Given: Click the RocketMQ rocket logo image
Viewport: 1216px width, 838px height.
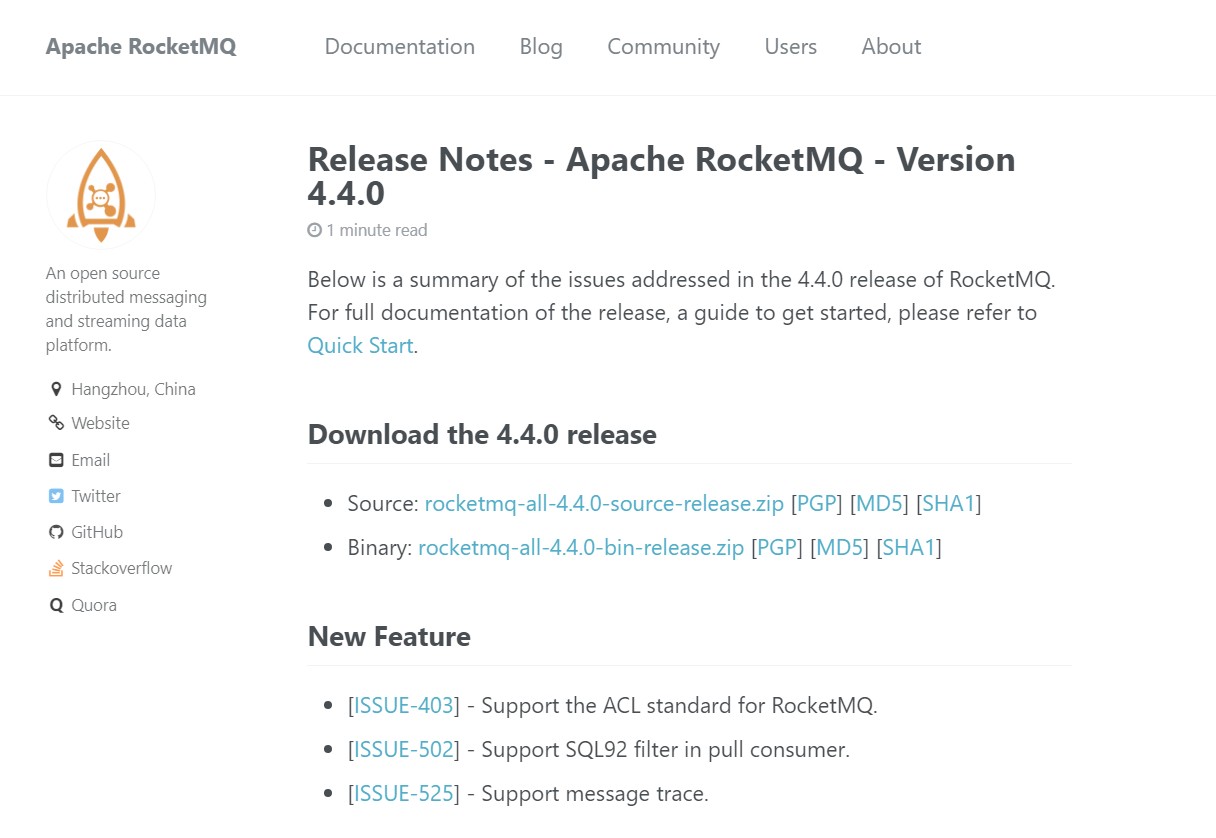Looking at the screenshot, I should [x=101, y=195].
